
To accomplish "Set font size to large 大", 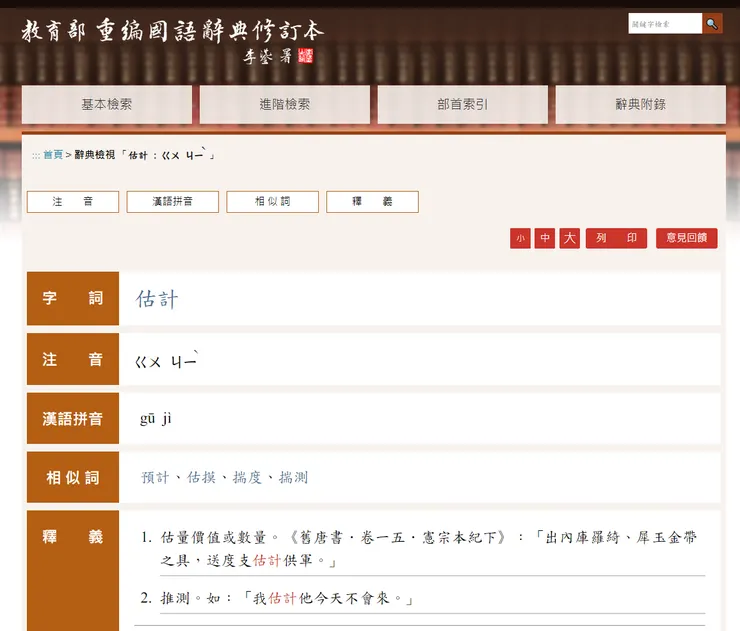I will 570,238.
